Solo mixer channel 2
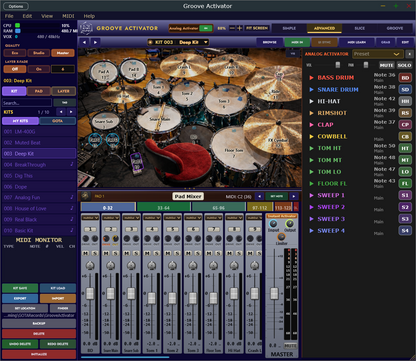The width and height of the screenshot is (416, 361). (115, 253)
